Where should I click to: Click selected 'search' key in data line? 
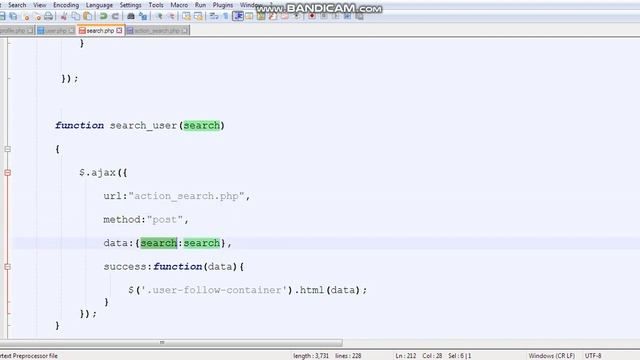[x=159, y=243]
